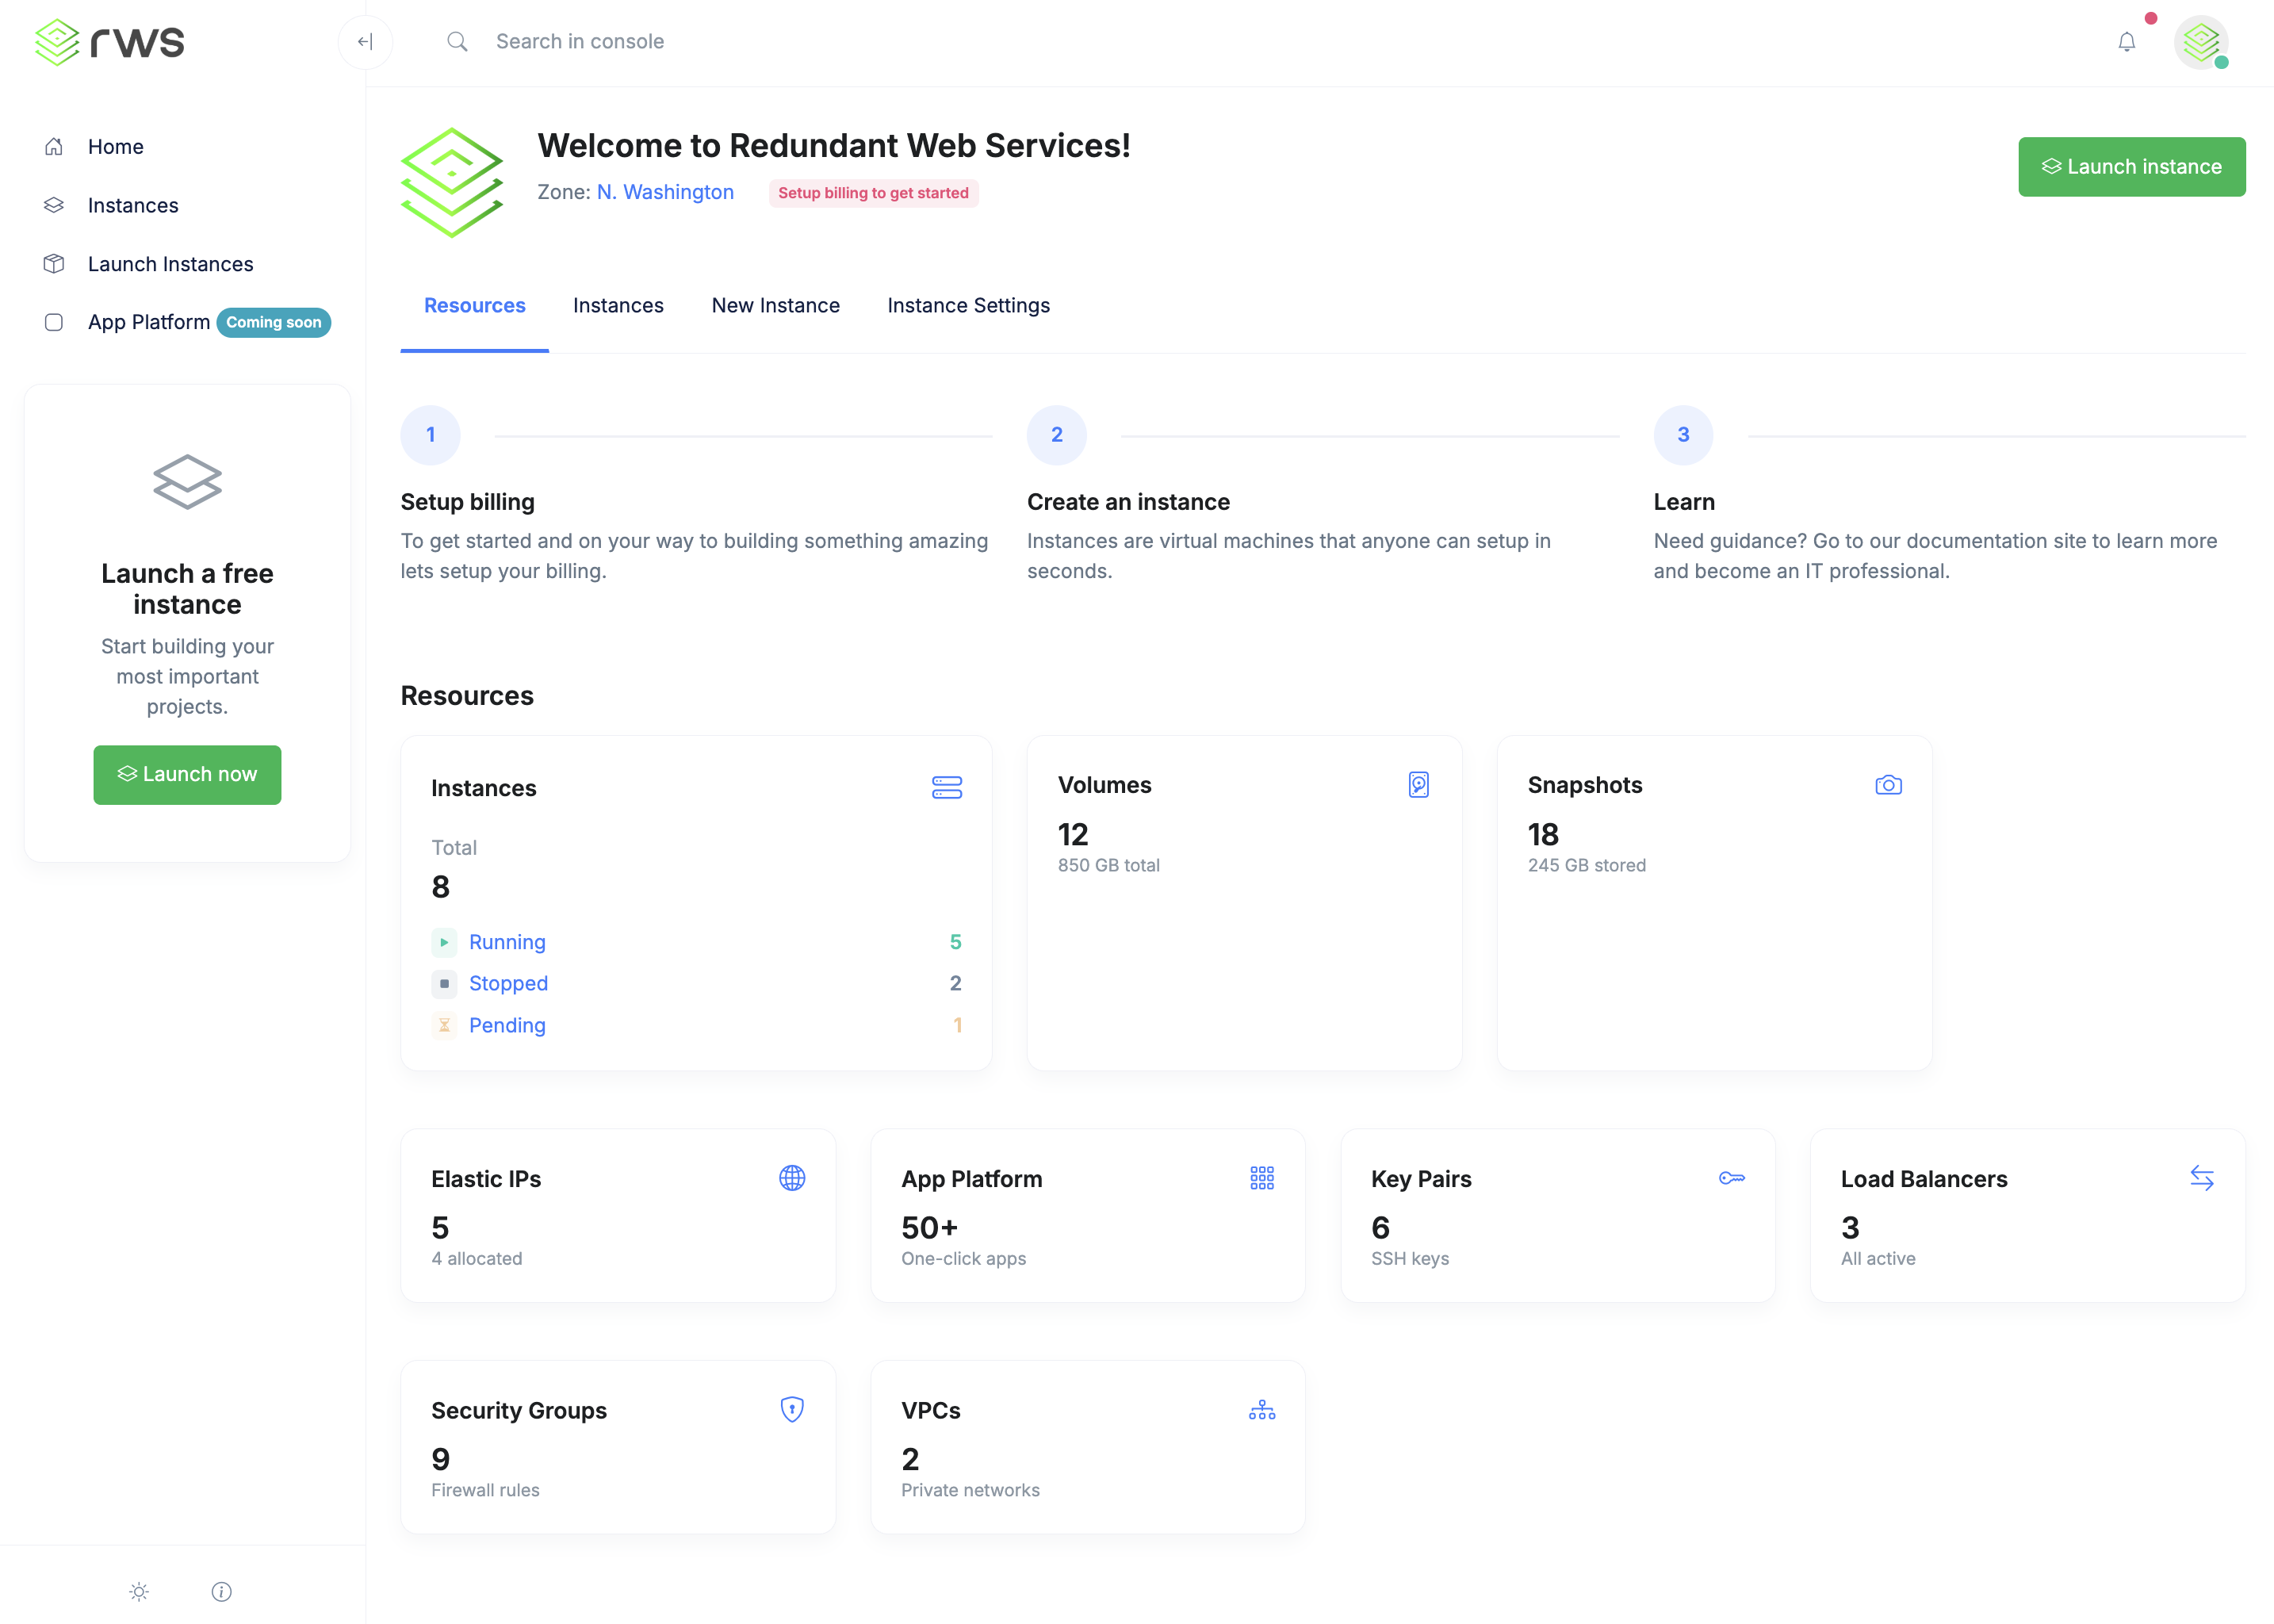Open the info icon in sidebar footer
Image resolution: width=2274 pixels, height=1624 pixels.
tap(222, 1591)
